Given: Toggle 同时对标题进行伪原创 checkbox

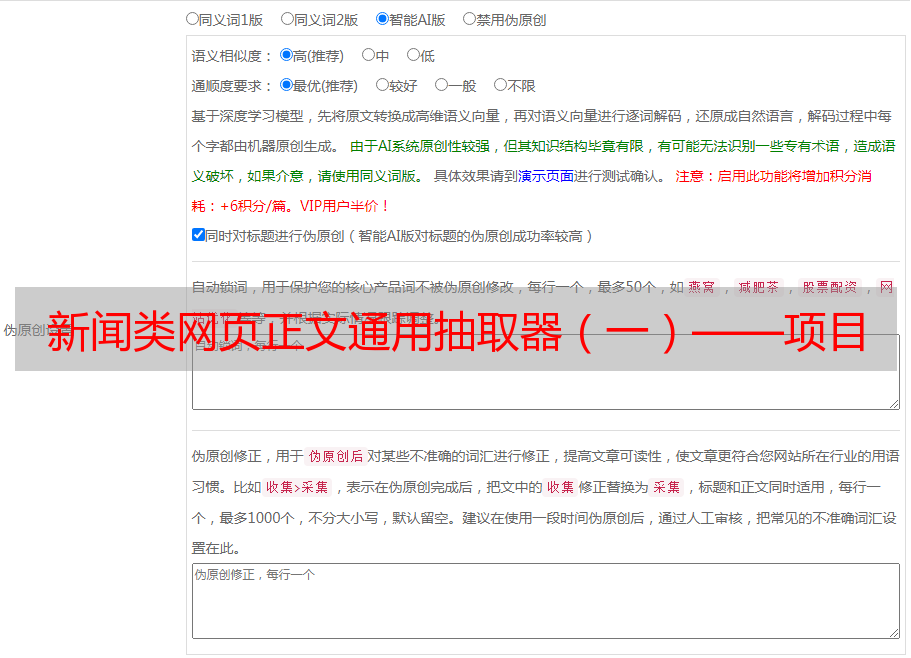Looking at the screenshot, I should click(198, 235).
